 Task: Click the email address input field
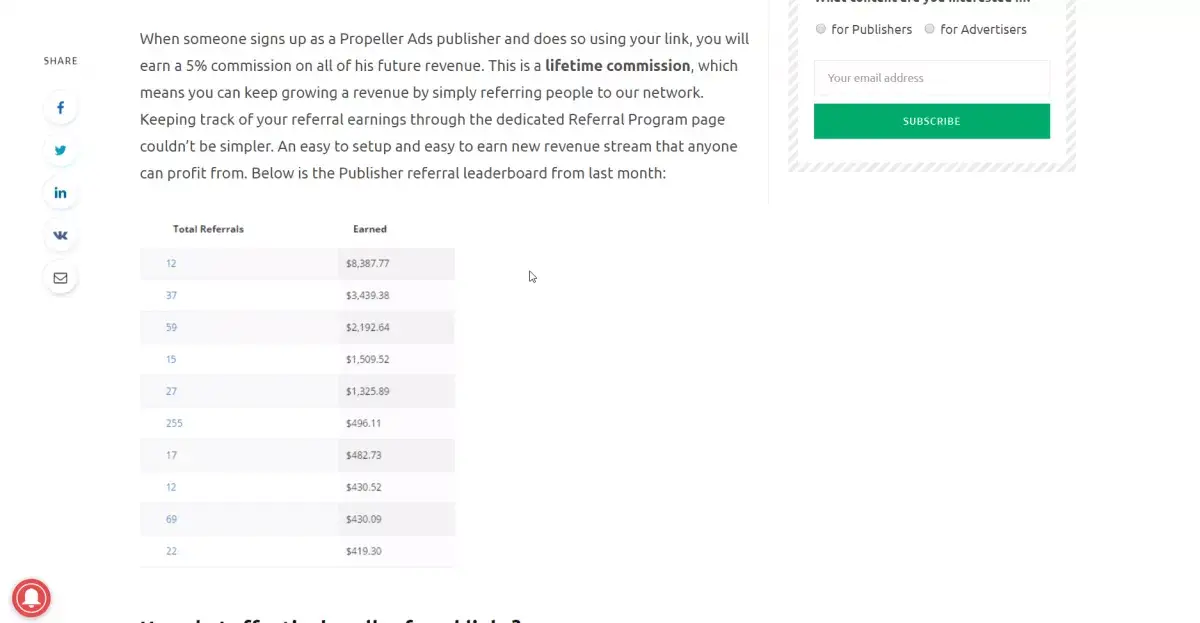(932, 78)
